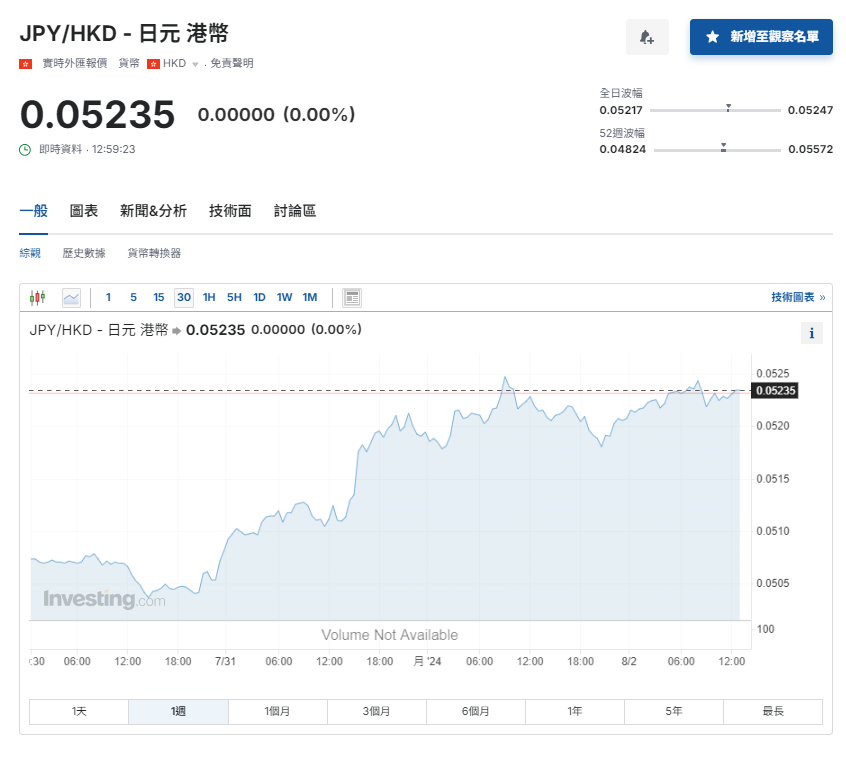This screenshot has width=846, height=763.
Task: Switch to 1H timeframe
Action: pos(208,297)
